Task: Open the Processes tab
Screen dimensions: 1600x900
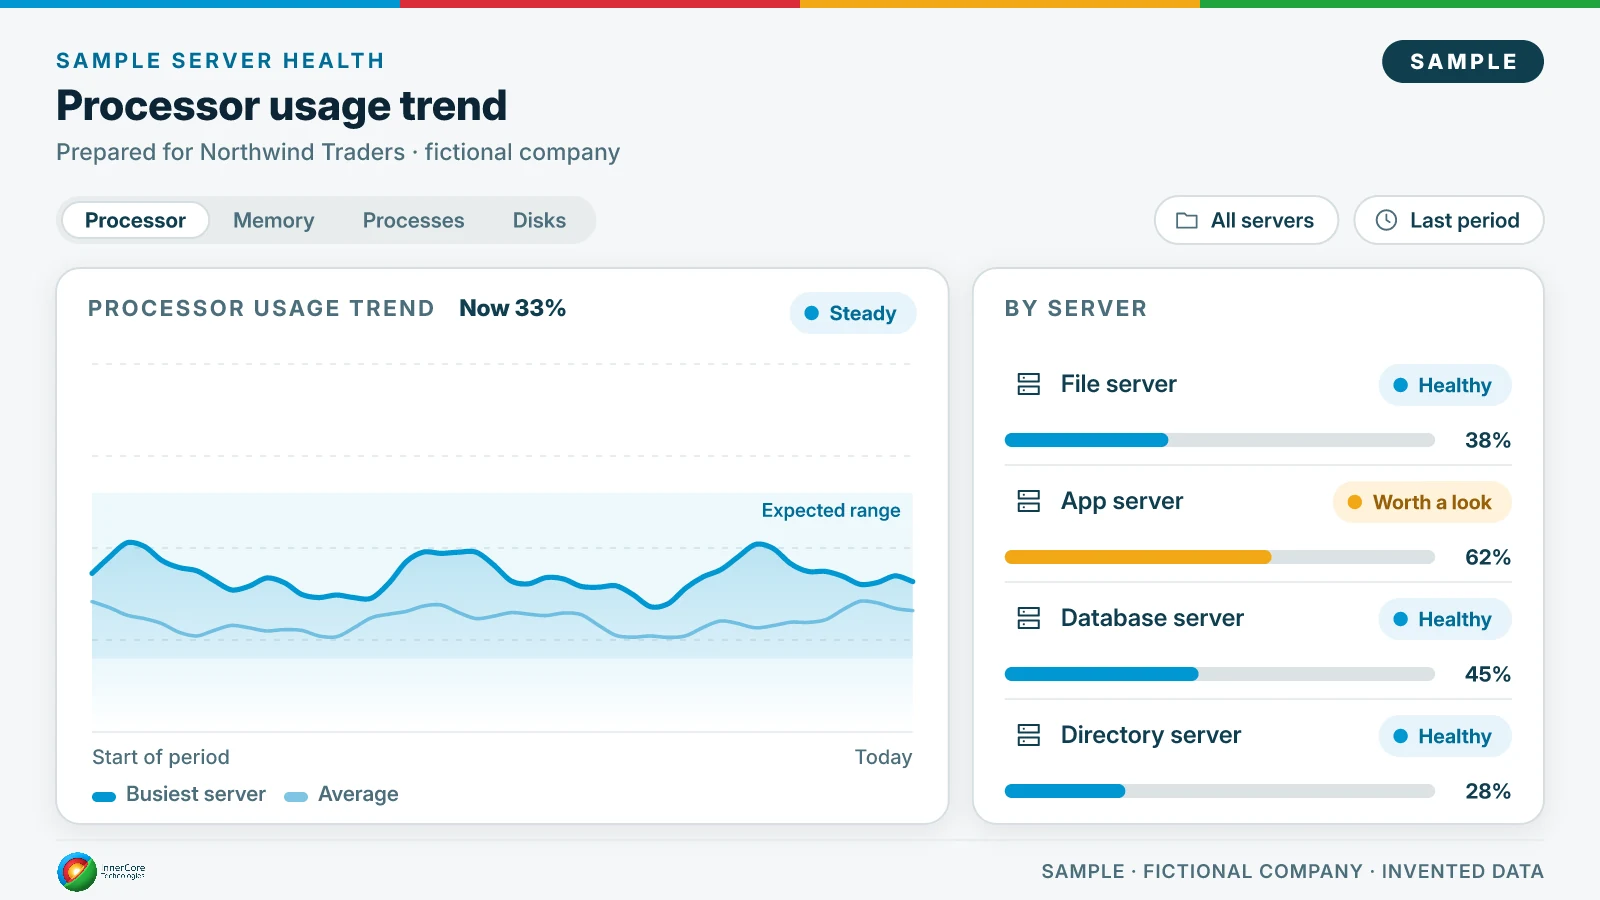Action: pyautogui.click(x=414, y=220)
